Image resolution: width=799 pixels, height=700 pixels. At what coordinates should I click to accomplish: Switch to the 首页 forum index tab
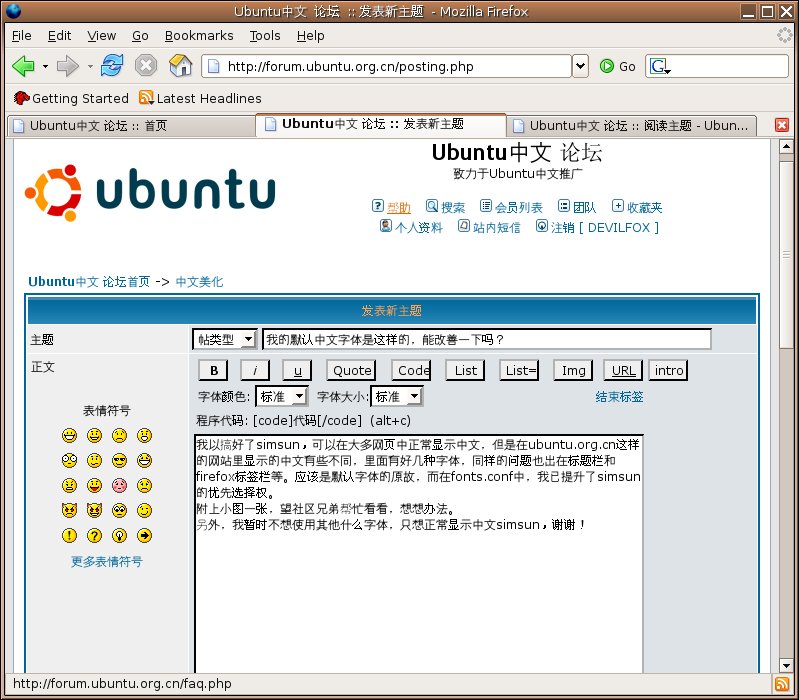click(131, 125)
